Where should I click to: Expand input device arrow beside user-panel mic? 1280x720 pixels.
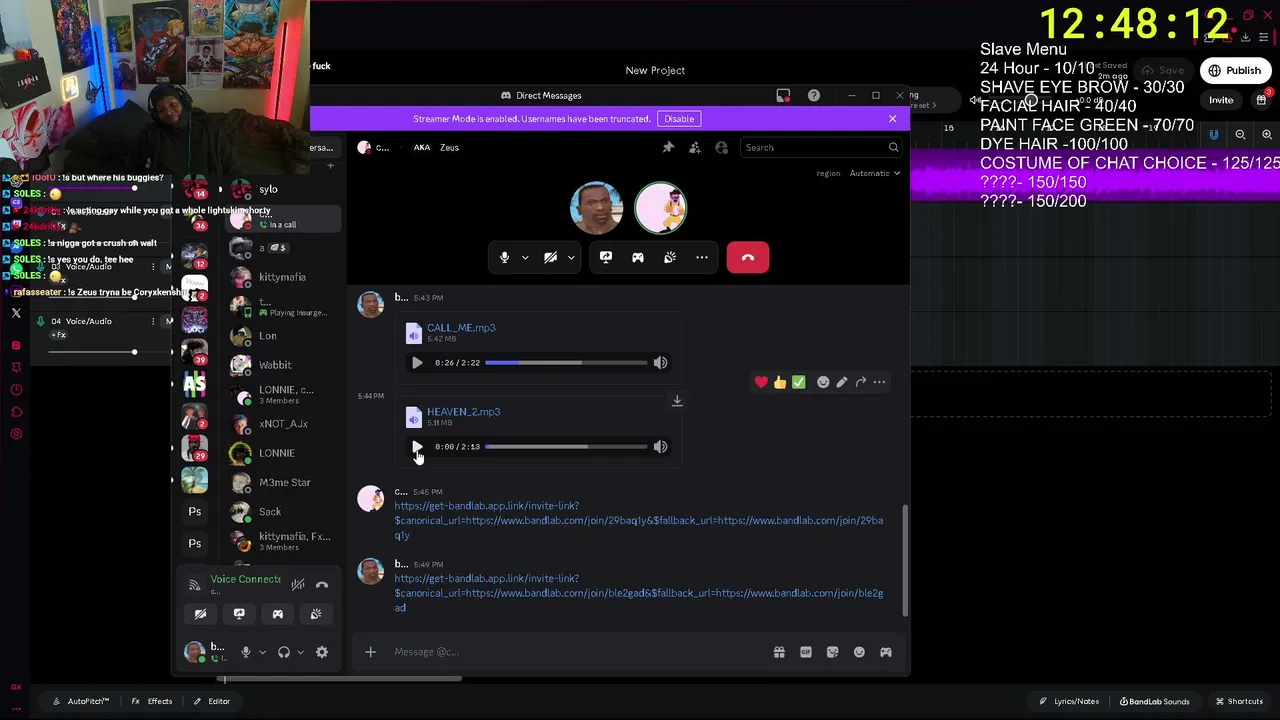[x=262, y=652]
